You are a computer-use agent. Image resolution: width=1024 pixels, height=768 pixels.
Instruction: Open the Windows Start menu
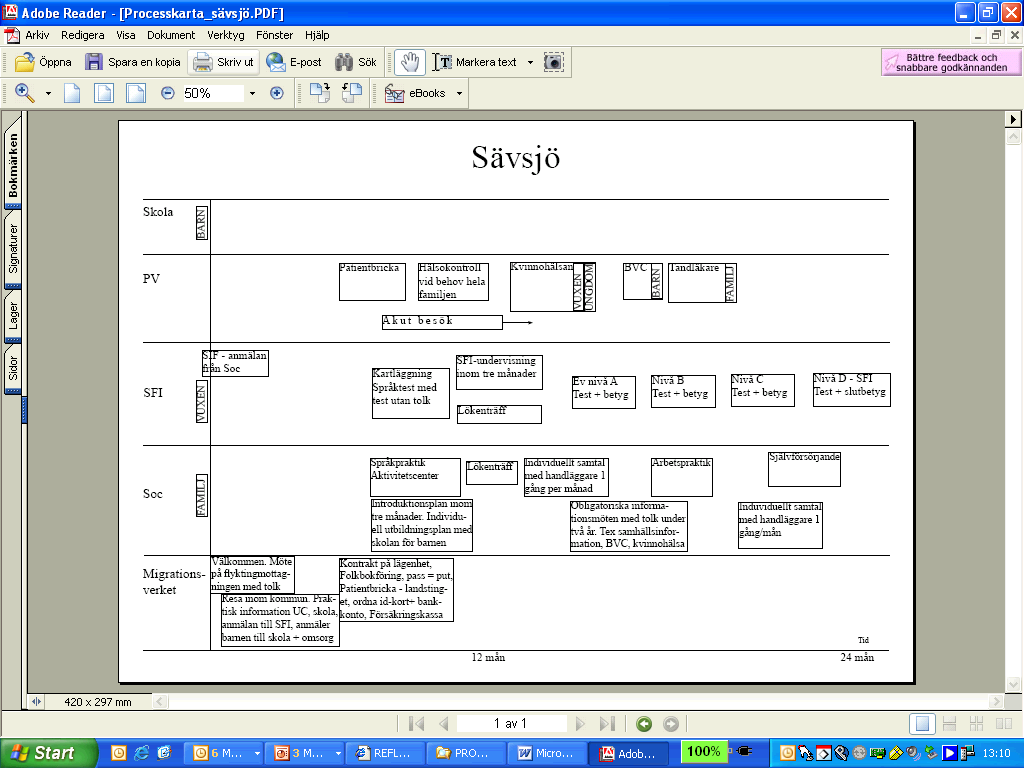(48, 753)
